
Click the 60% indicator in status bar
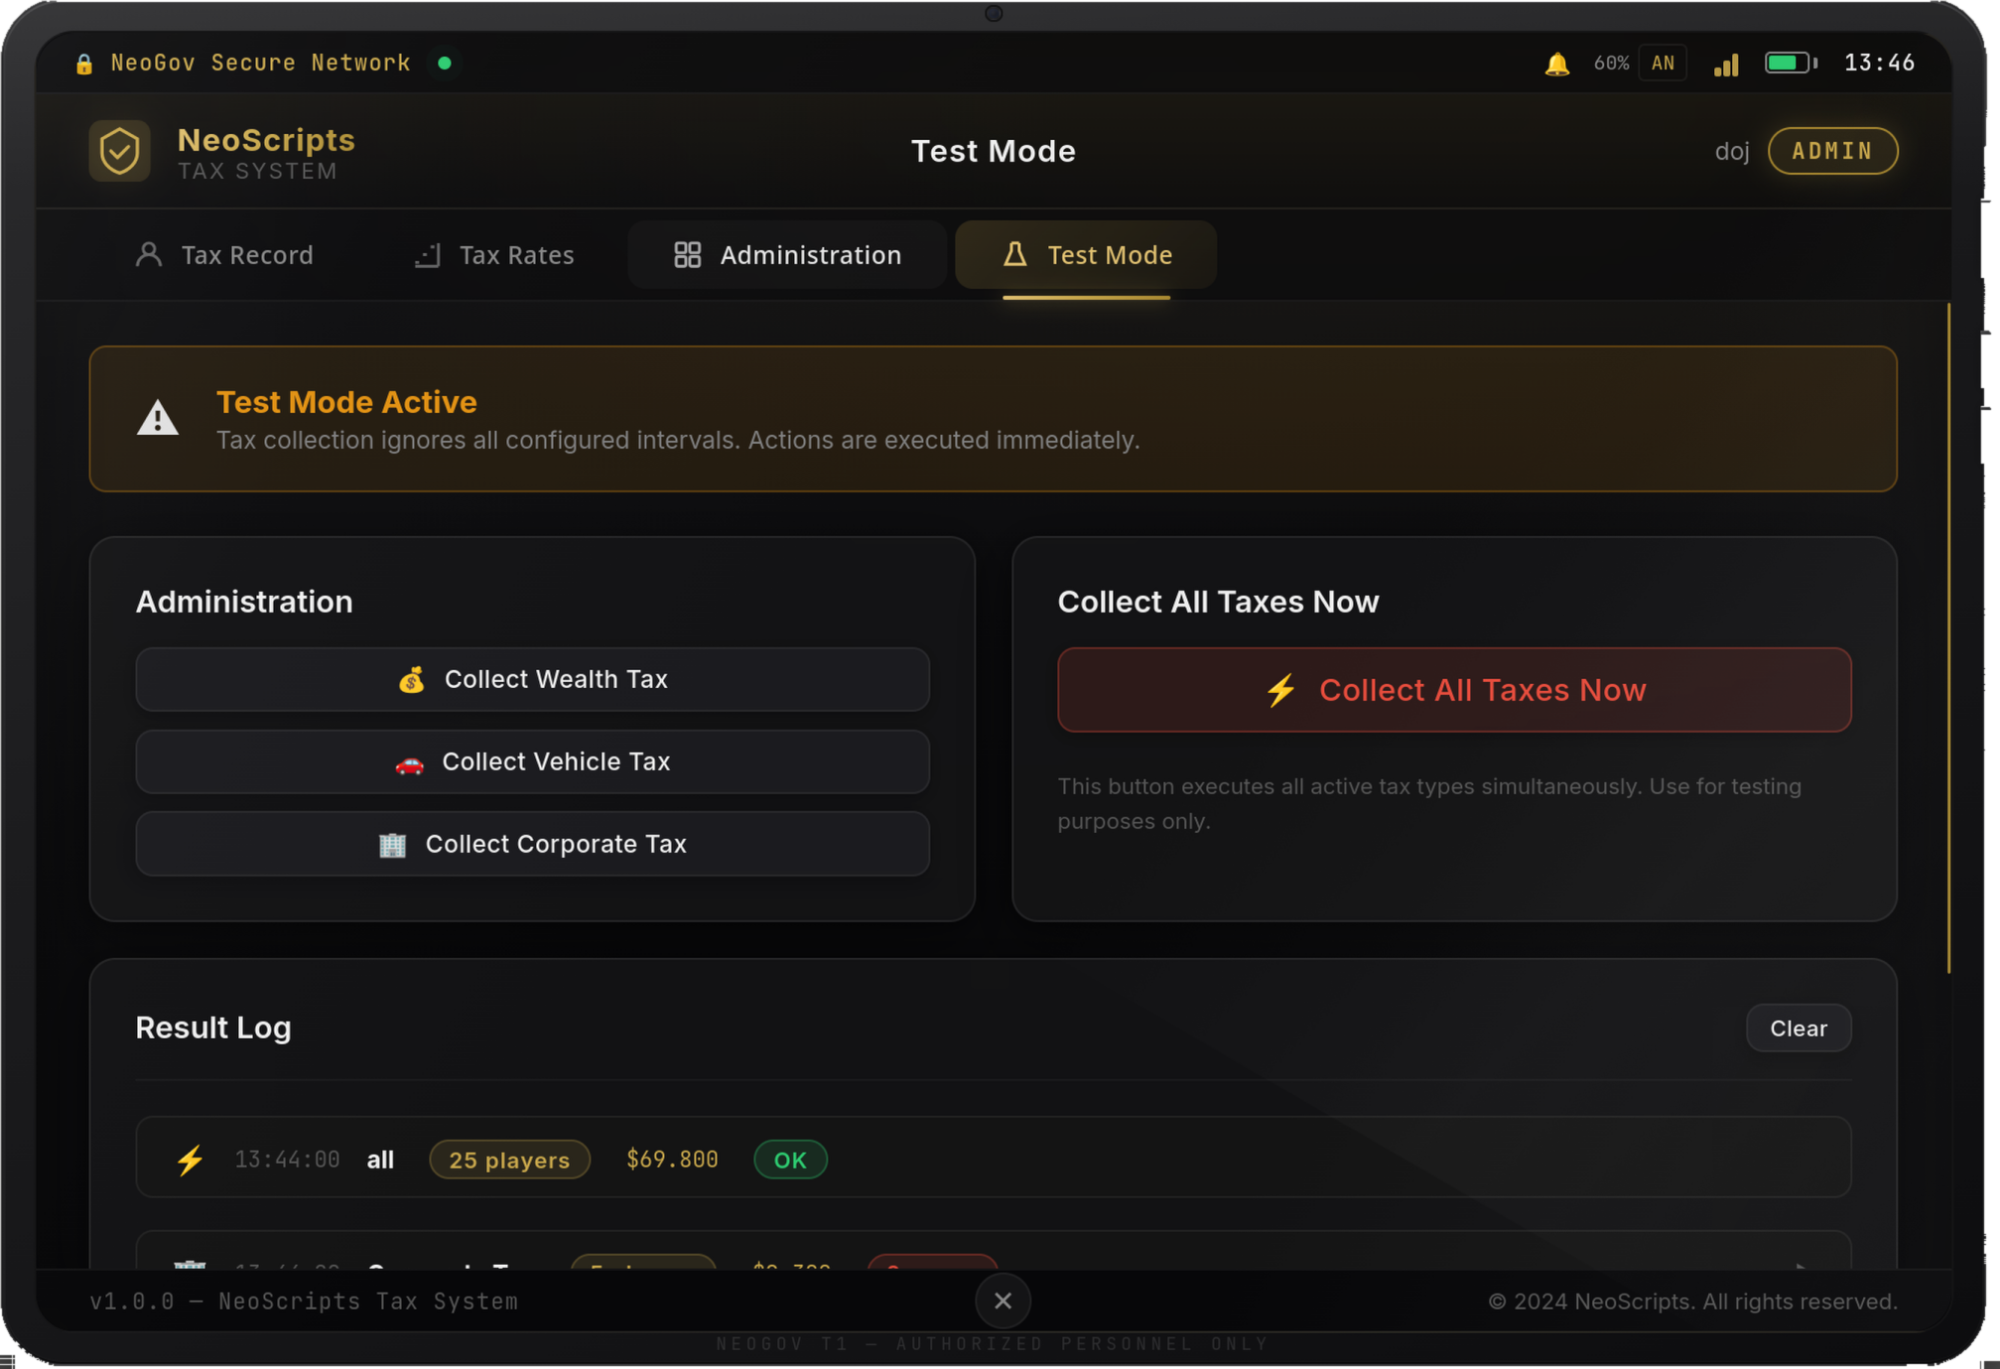pos(1611,63)
